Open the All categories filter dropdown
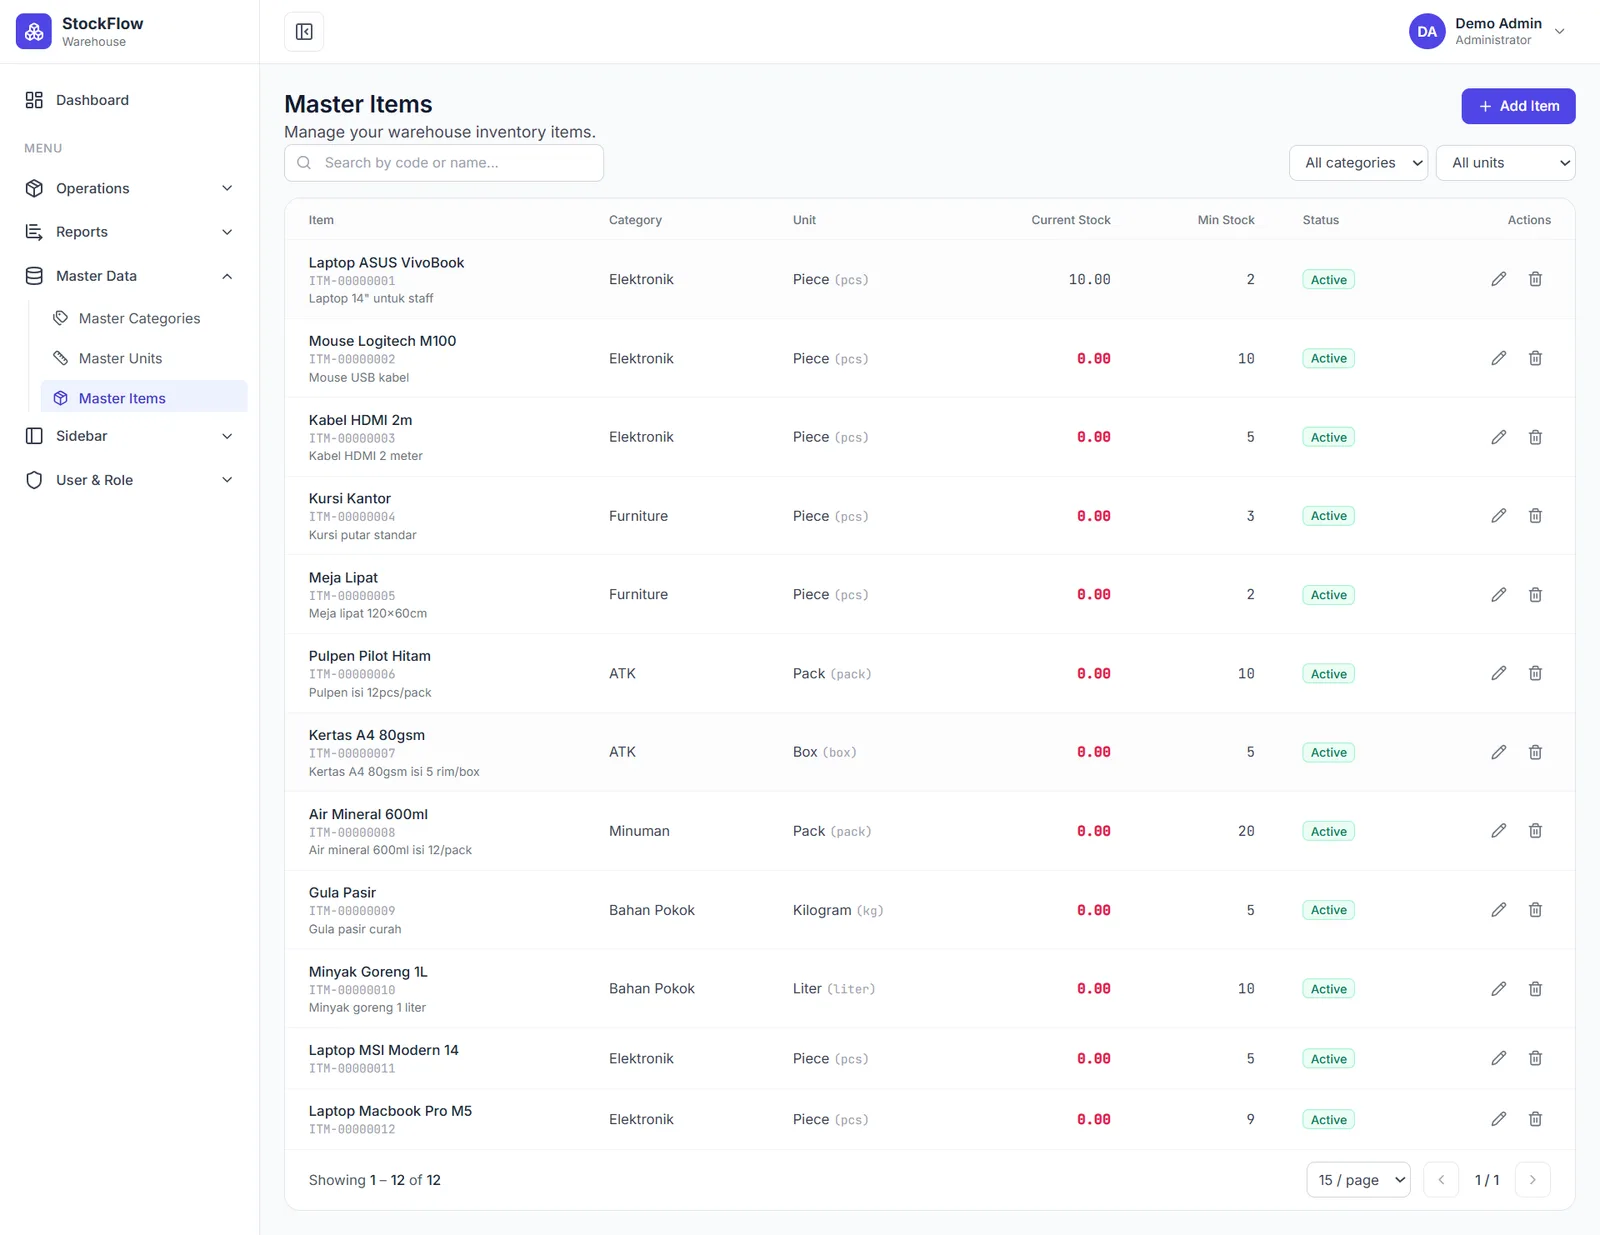 click(1358, 163)
